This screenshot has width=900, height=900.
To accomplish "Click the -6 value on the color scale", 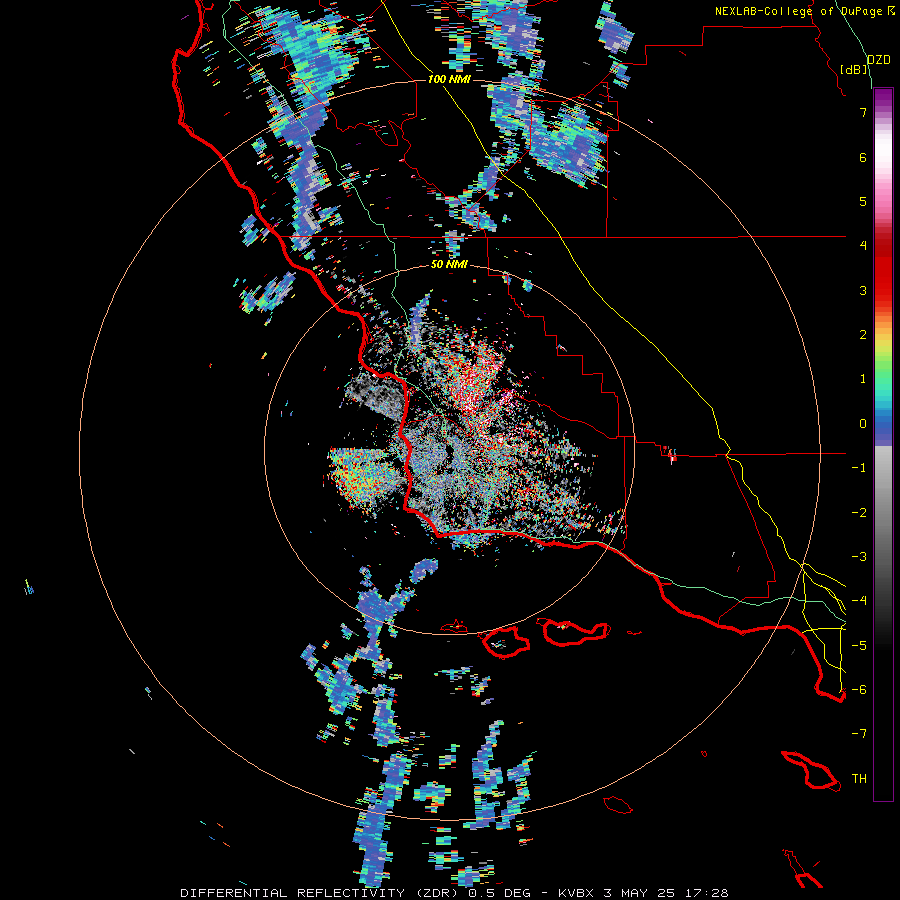I will pyautogui.click(x=859, y=690).
